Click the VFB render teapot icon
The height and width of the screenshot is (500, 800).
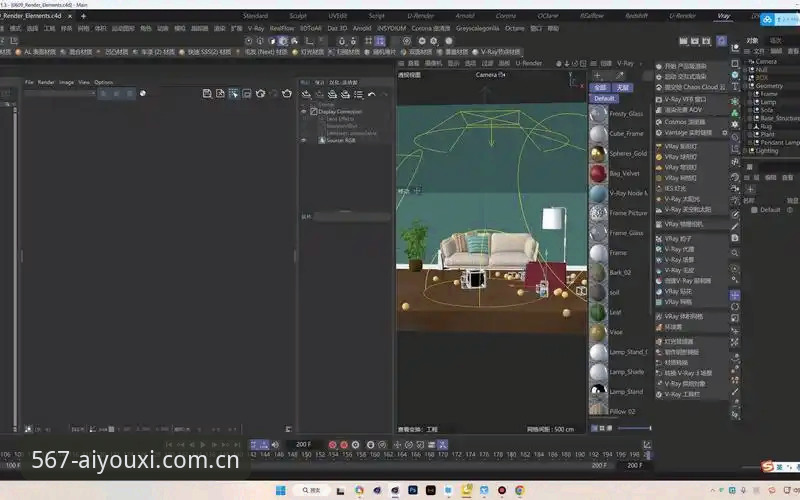coord(287,93)
